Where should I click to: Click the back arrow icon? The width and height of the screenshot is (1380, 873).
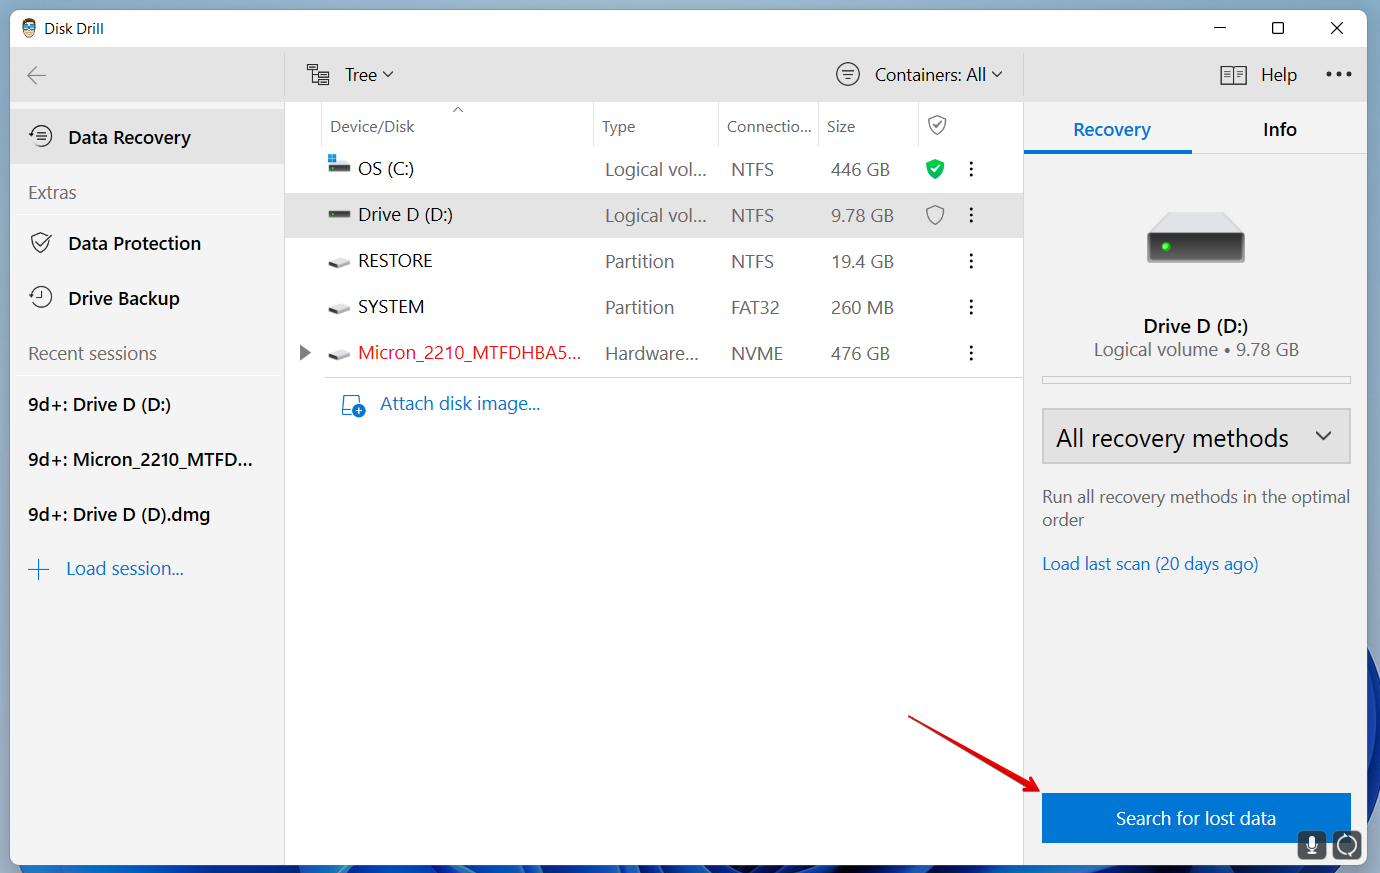[x=37, y=75]
